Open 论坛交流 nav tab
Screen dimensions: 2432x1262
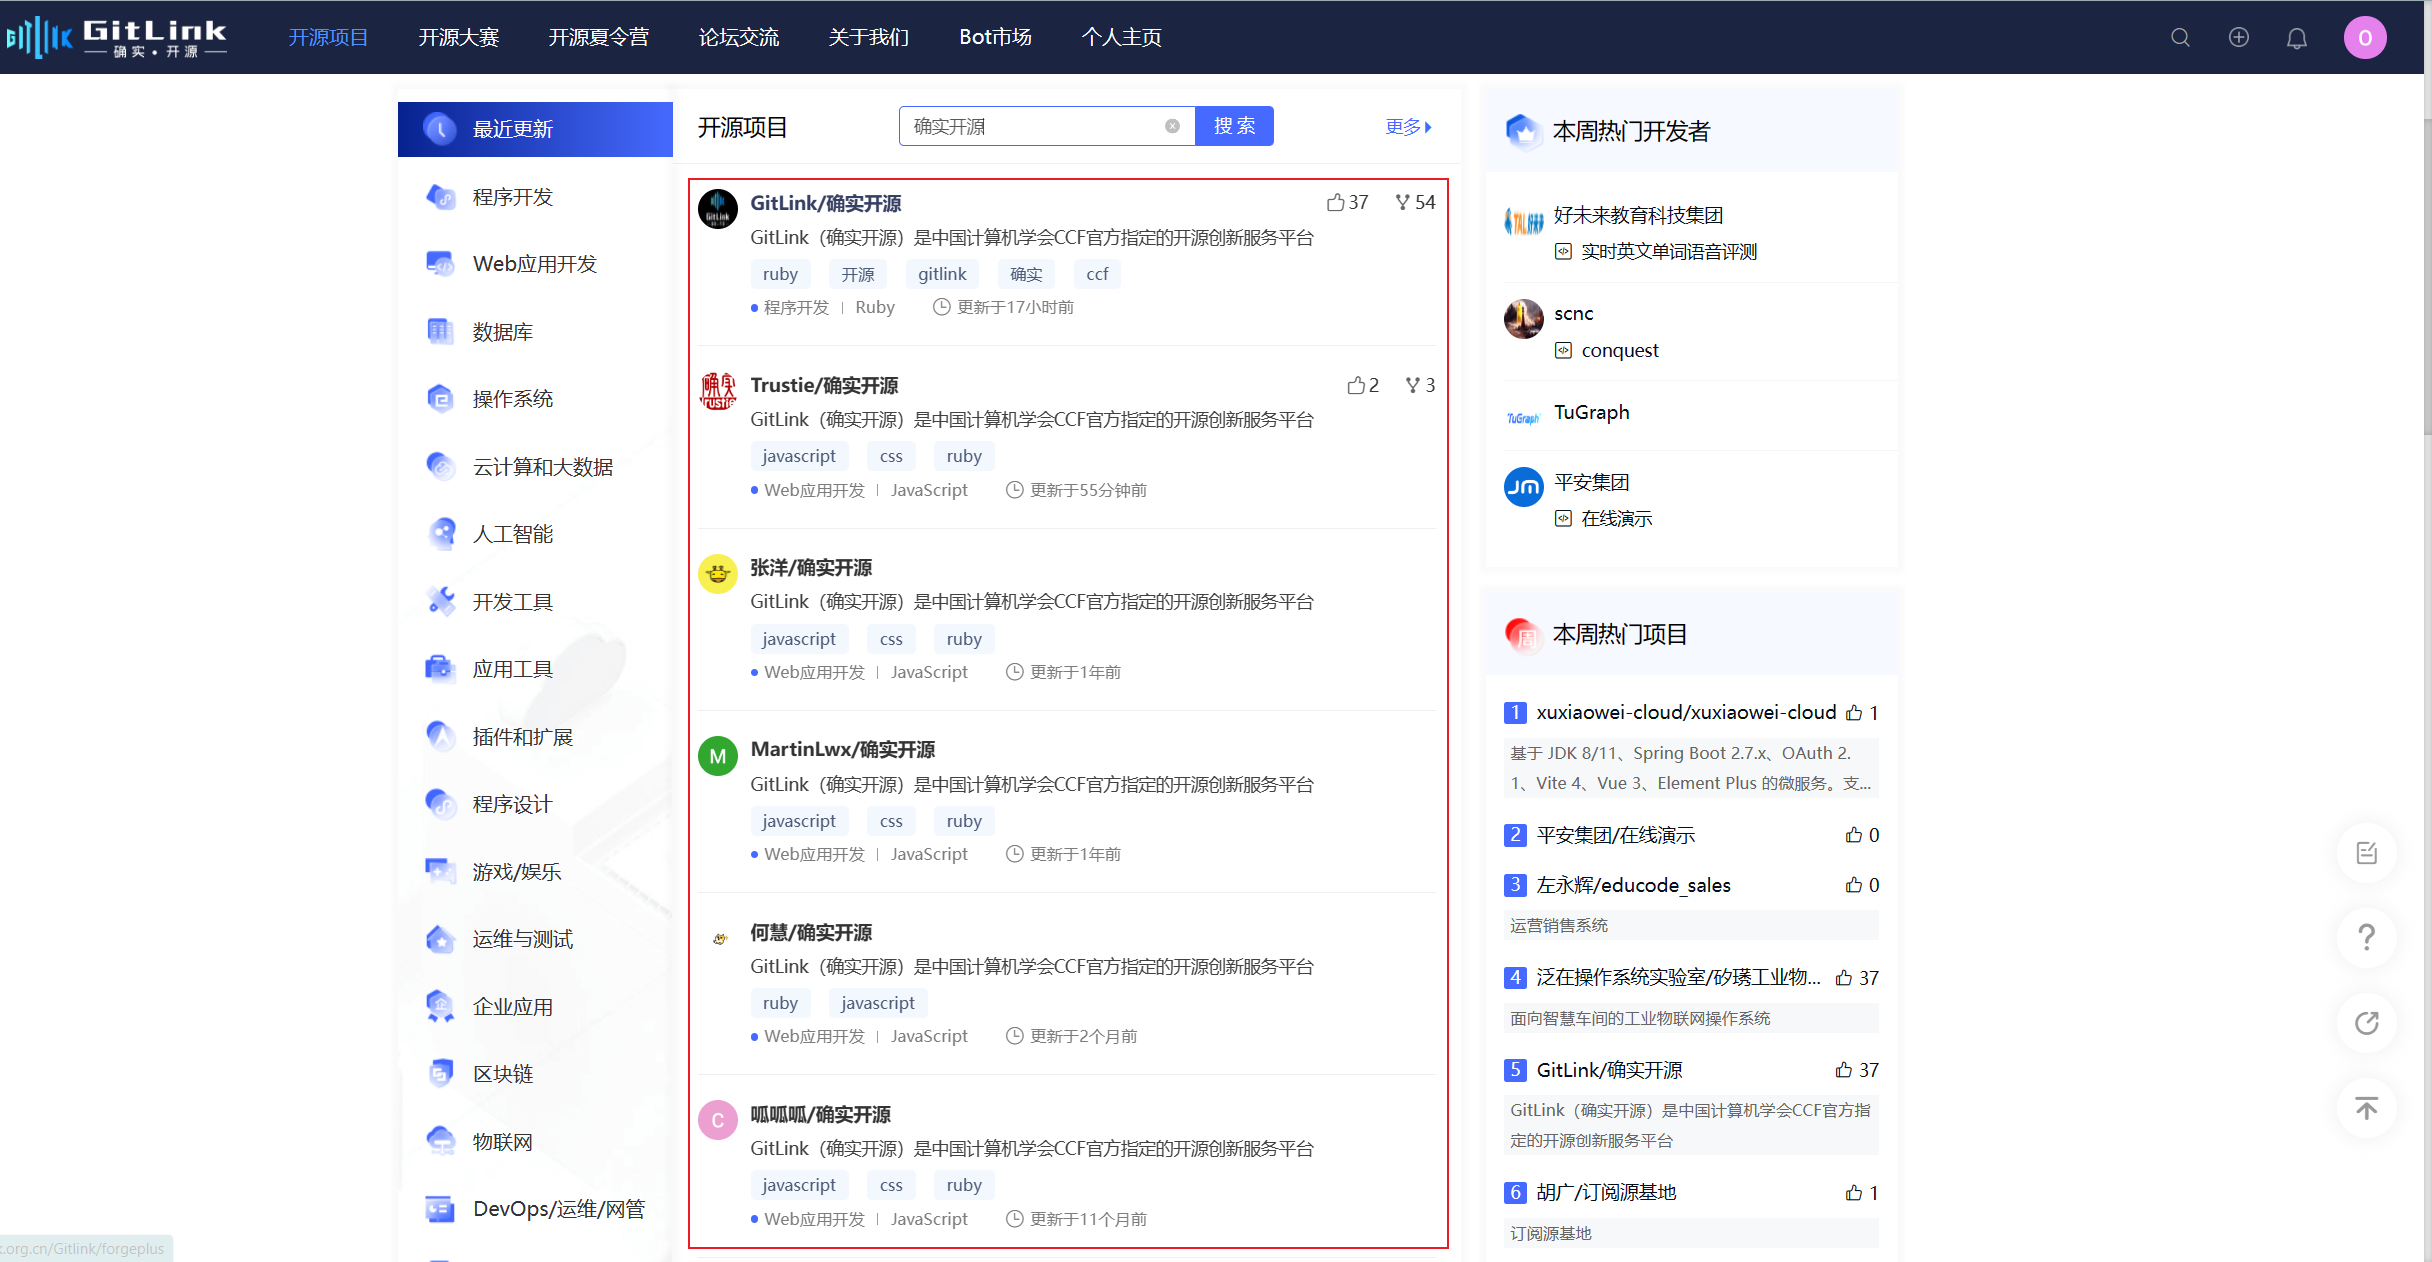[x=739, y=37]
